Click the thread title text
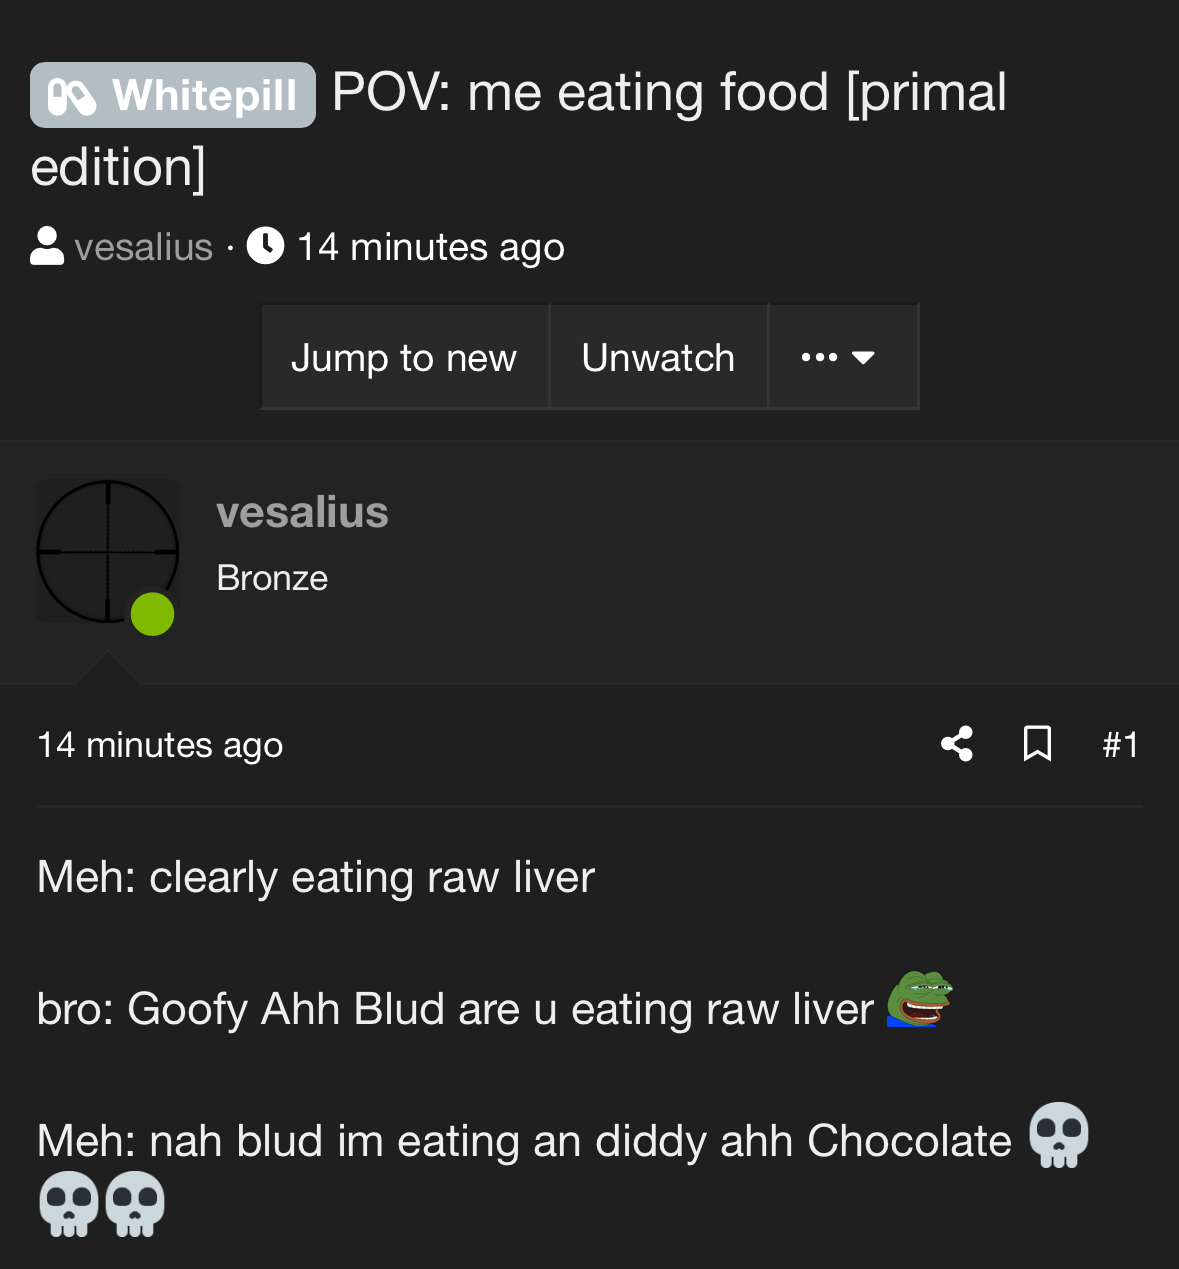Viewport: 1179px width, 1269px height. point(668,93)
